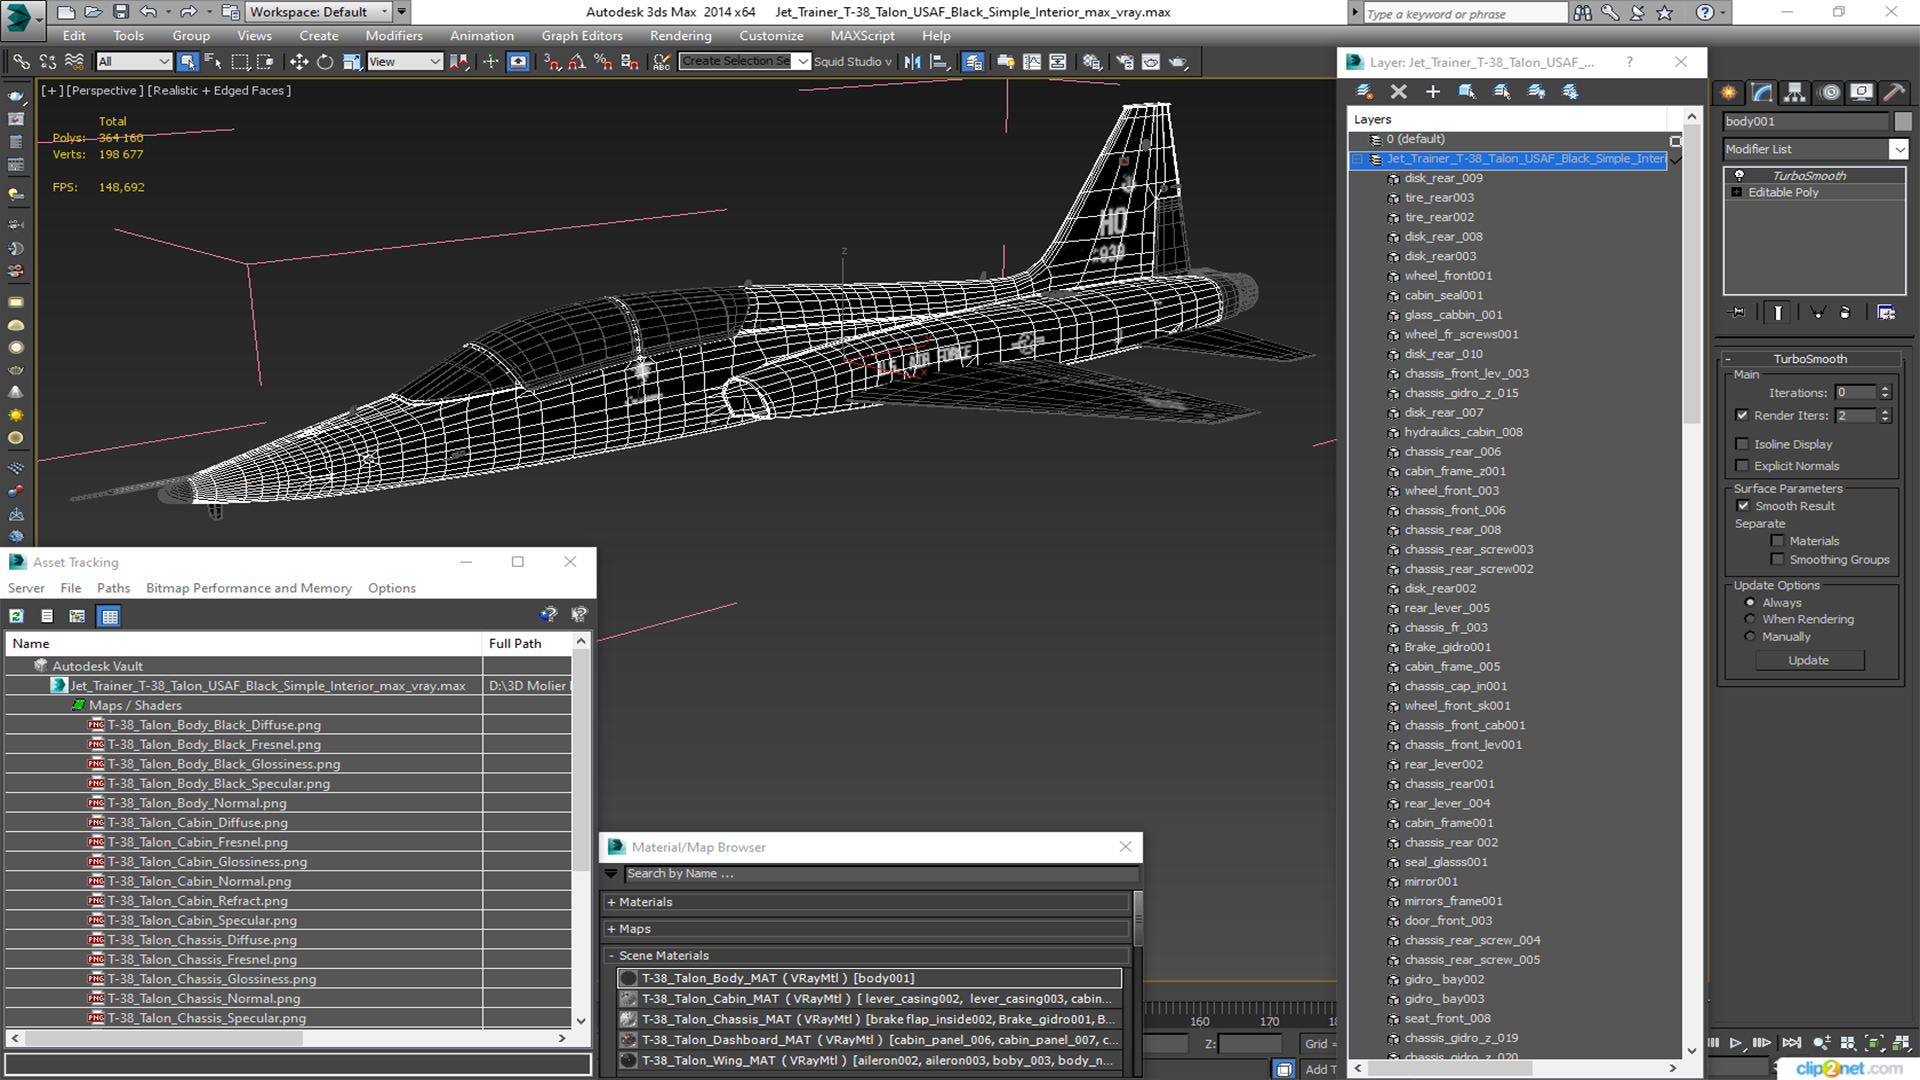Image resolution: width=1920 pixels, height=1080 pixels.
Task: Click the Save File icon in title bar
Action: coord(120,12)
